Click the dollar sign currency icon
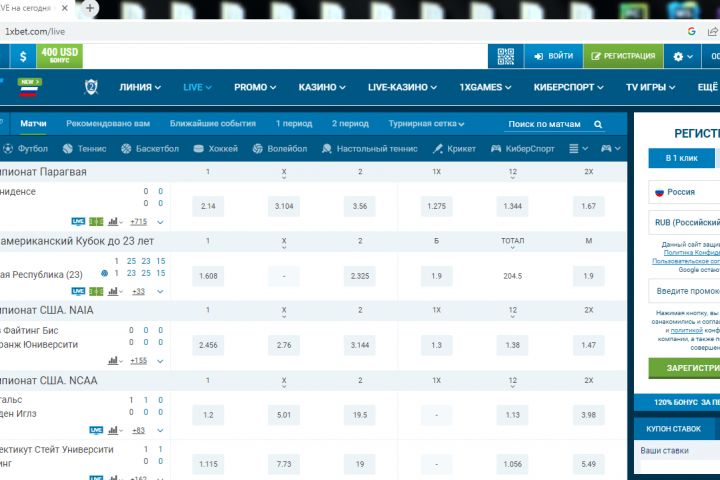Image resolution: width=720 pixels, height=480 pixels. 23,56
